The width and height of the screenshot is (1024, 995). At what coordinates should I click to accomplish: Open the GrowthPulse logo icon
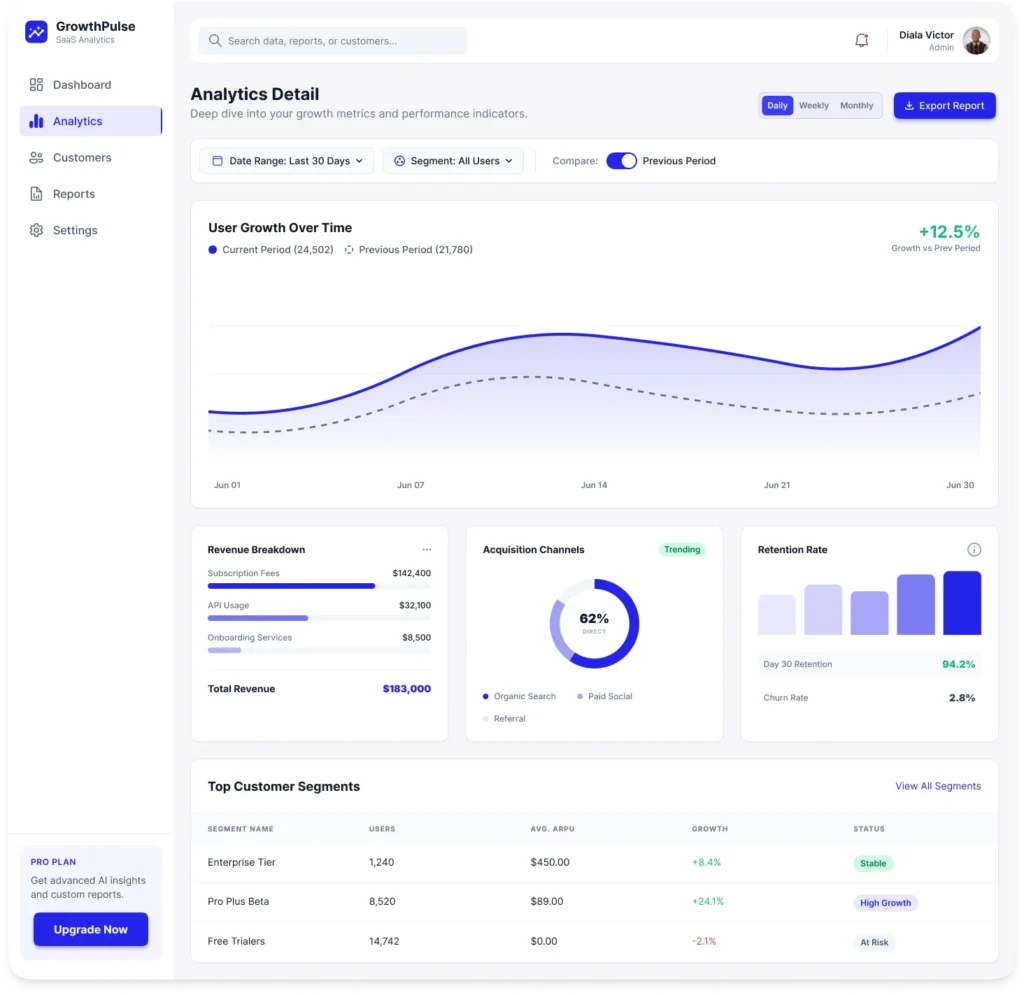36,32
